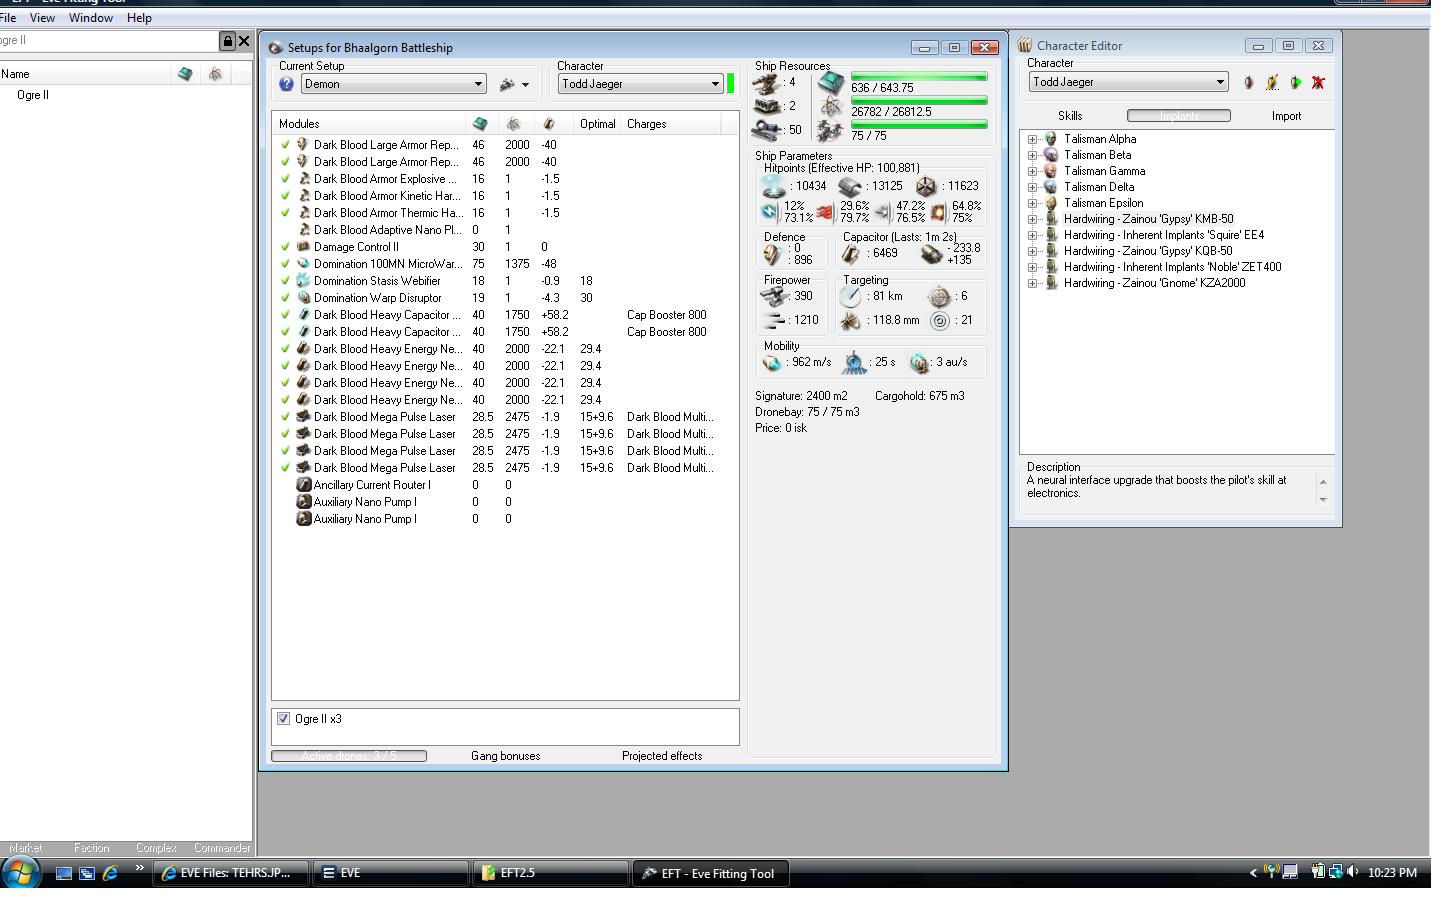Toggle the Domination Stasis Webifier active state
1440x900 pixels.
(x=285, y=281)
